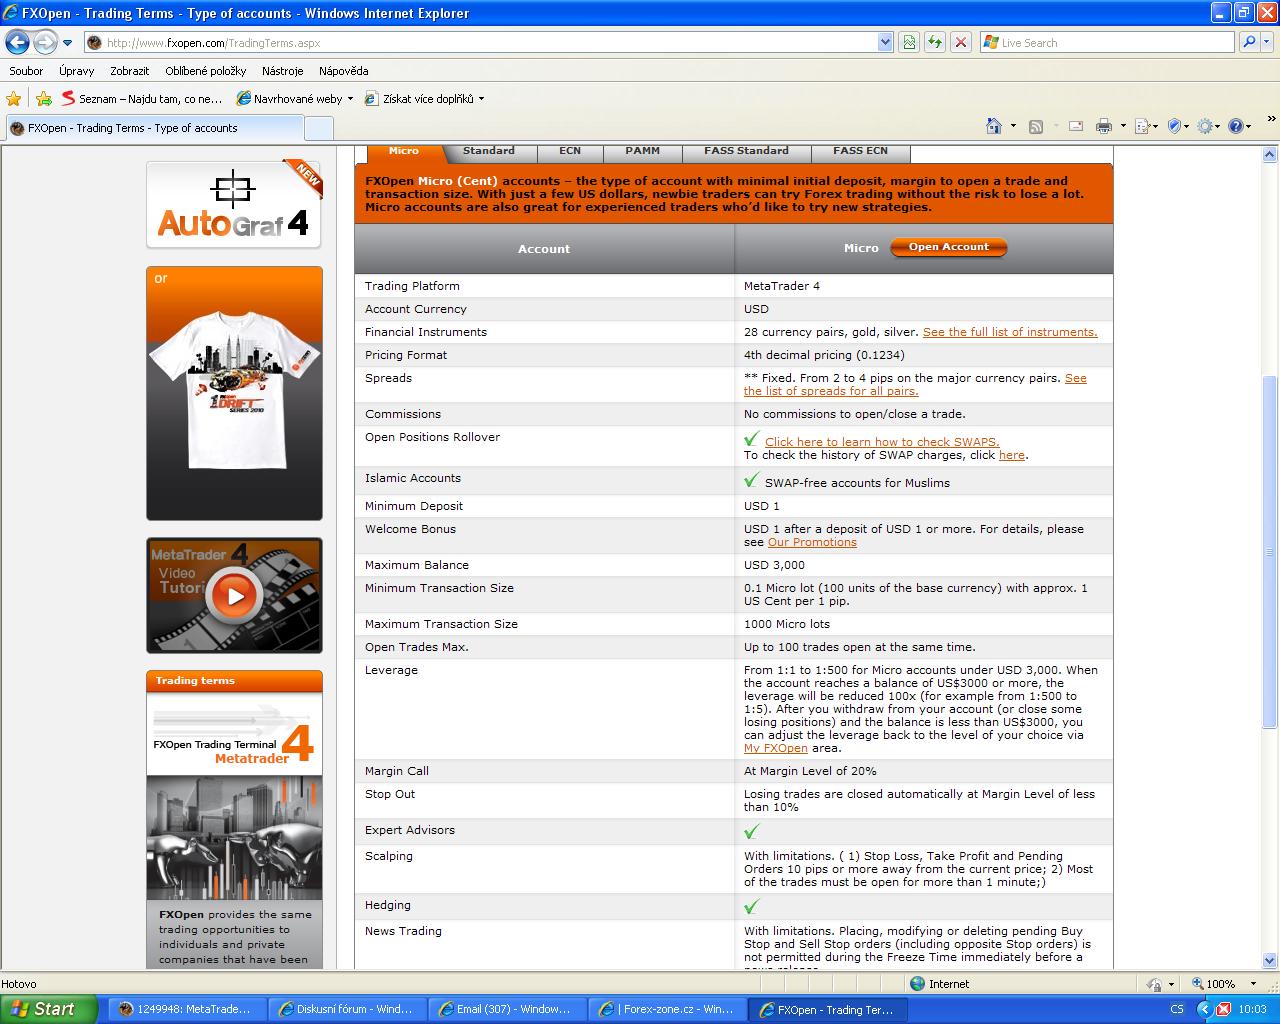Open the Print options dropdown arrow
The width and height of the screenshot is (1280, 1024).
[1123, 126]
